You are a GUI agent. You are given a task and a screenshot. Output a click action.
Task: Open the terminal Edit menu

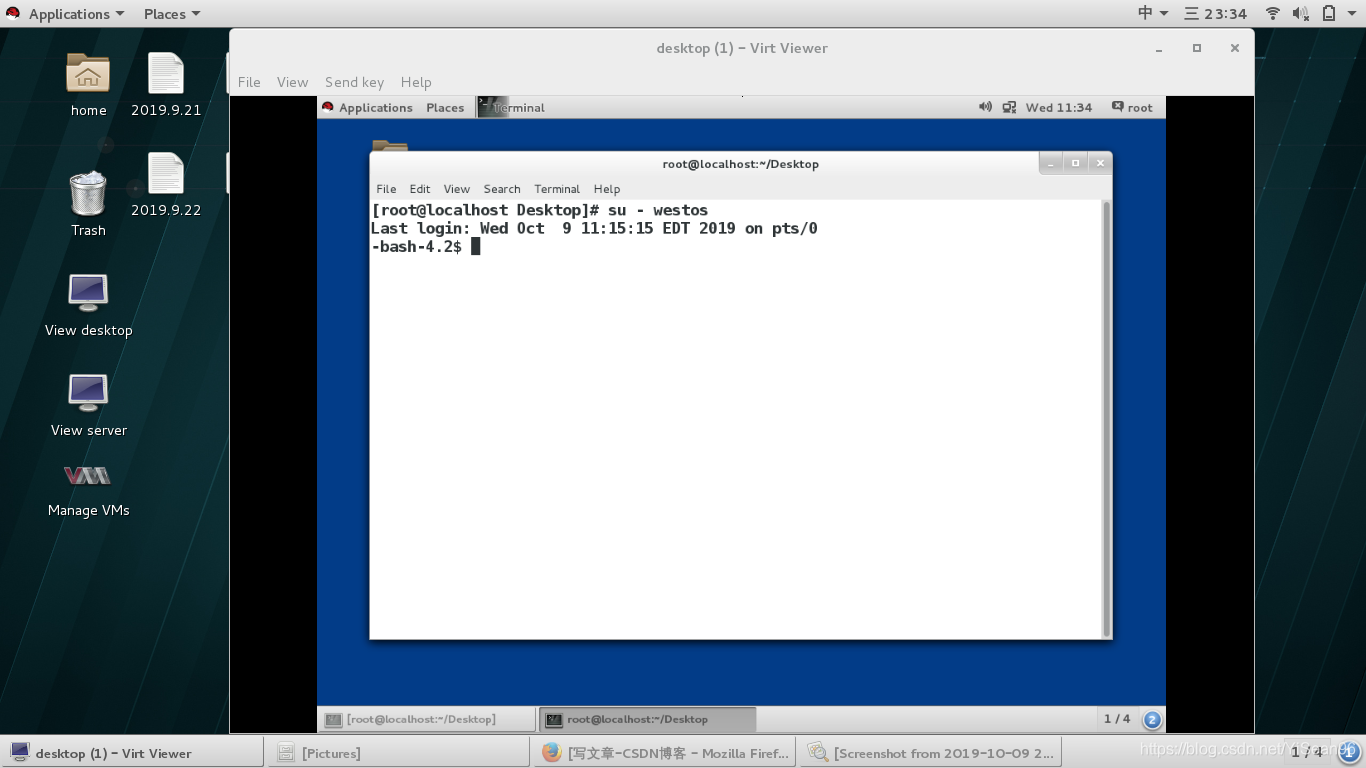pos(420,189)
